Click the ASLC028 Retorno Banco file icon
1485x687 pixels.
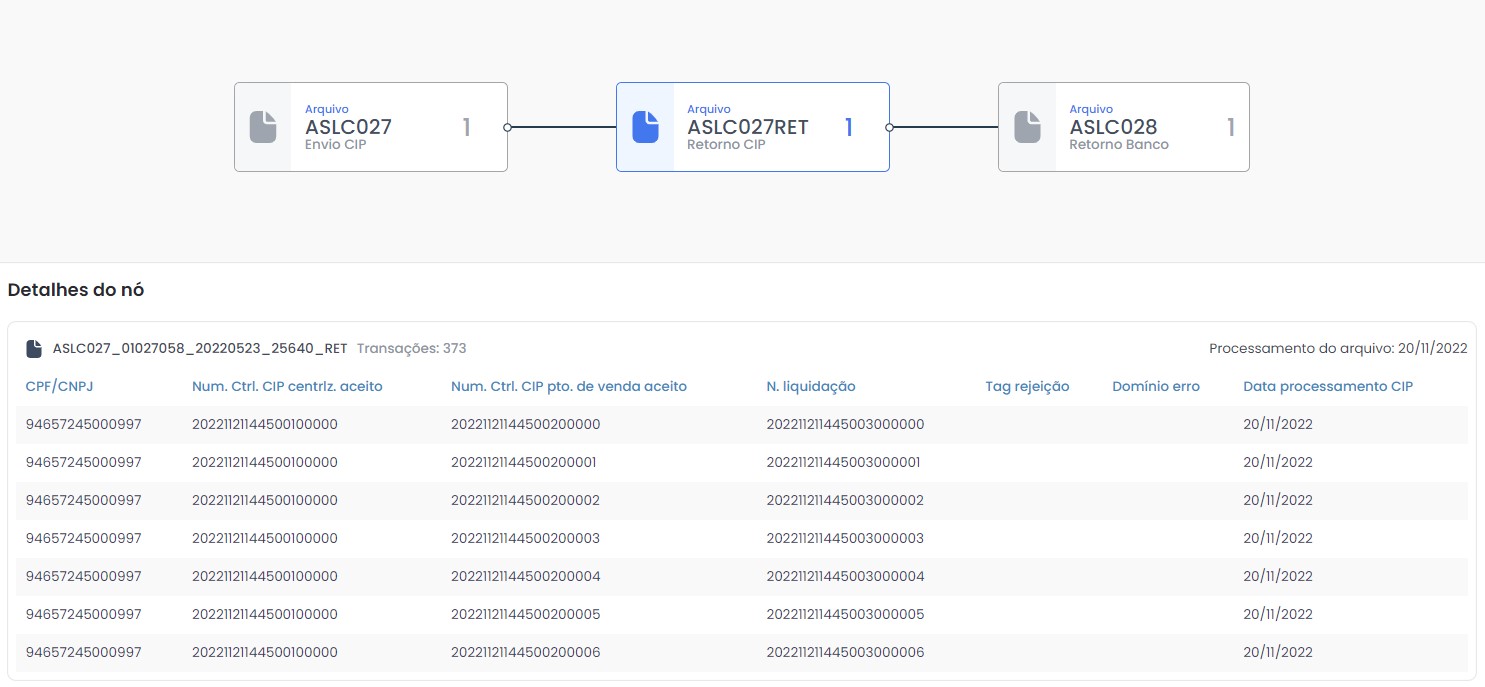(x=1027, y=127)
